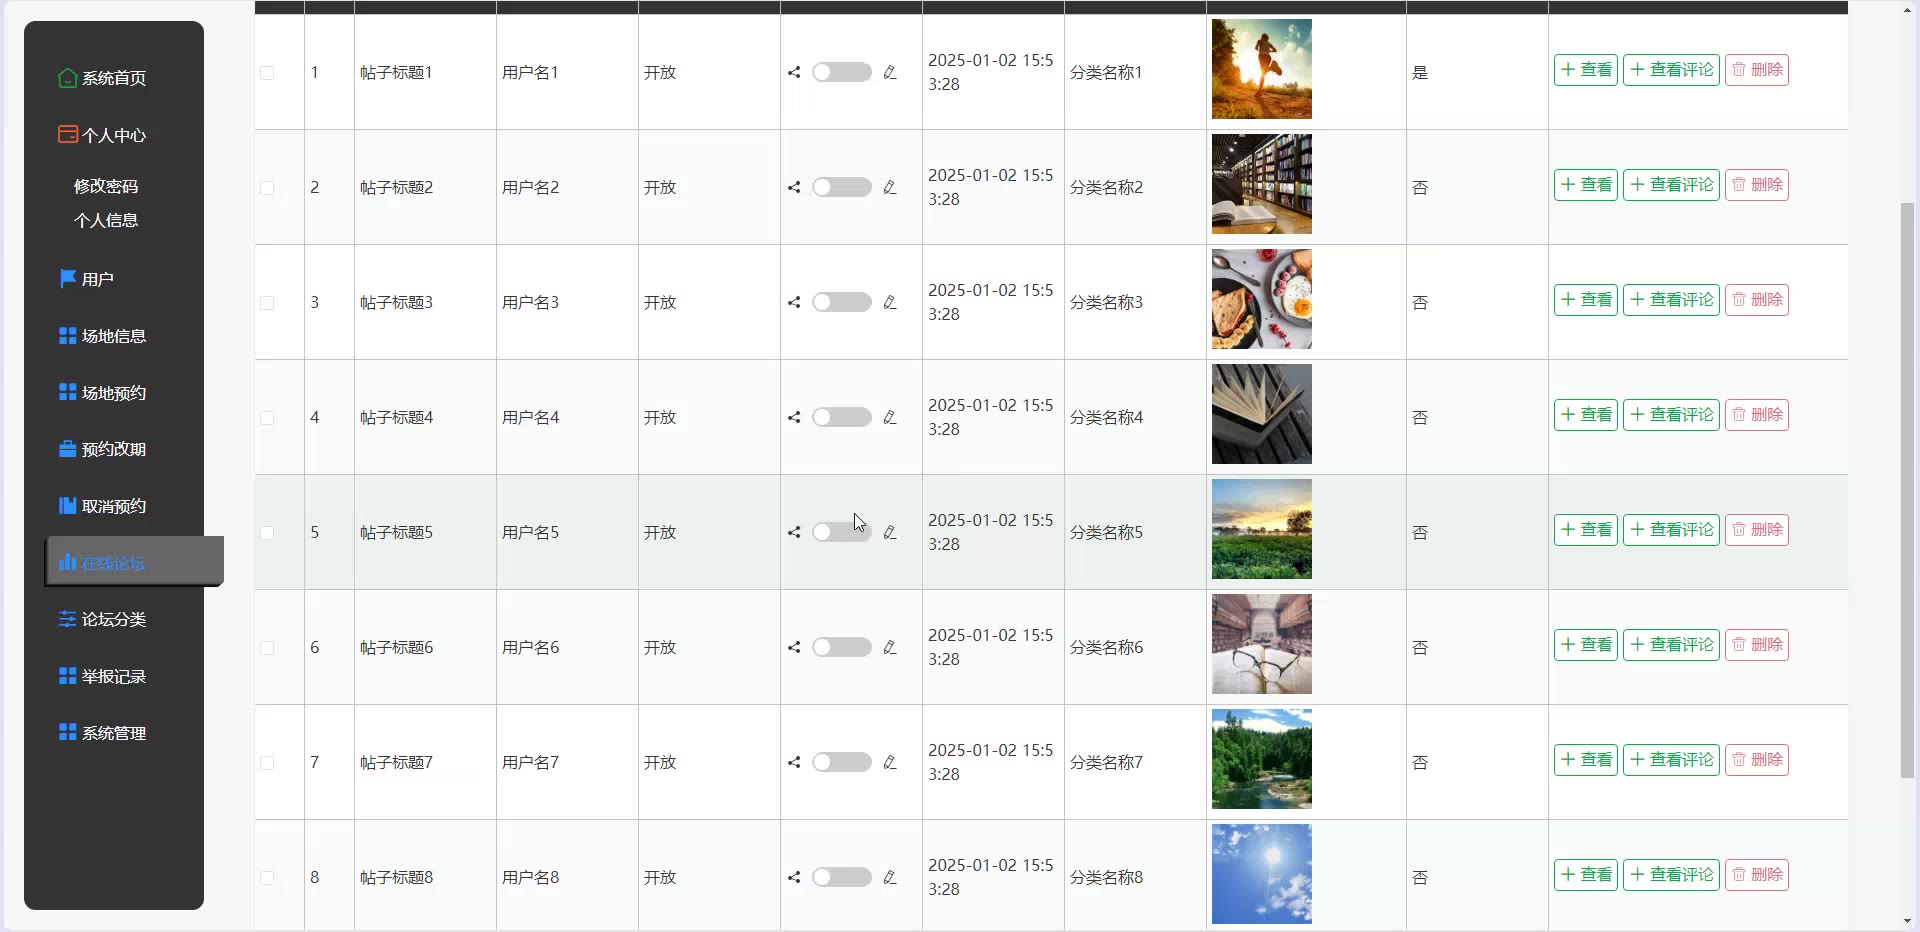This screenshot has width=1920, height=932.
Task: Toggle the switch in row 帖子标题1
Action: click(842, 72)
